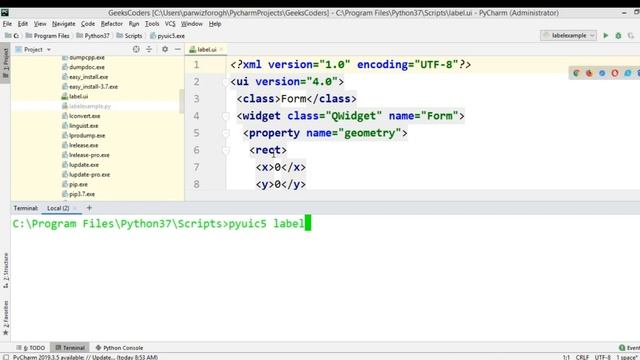
Task: Select label.ui in project tree
Action: [75, 96]
